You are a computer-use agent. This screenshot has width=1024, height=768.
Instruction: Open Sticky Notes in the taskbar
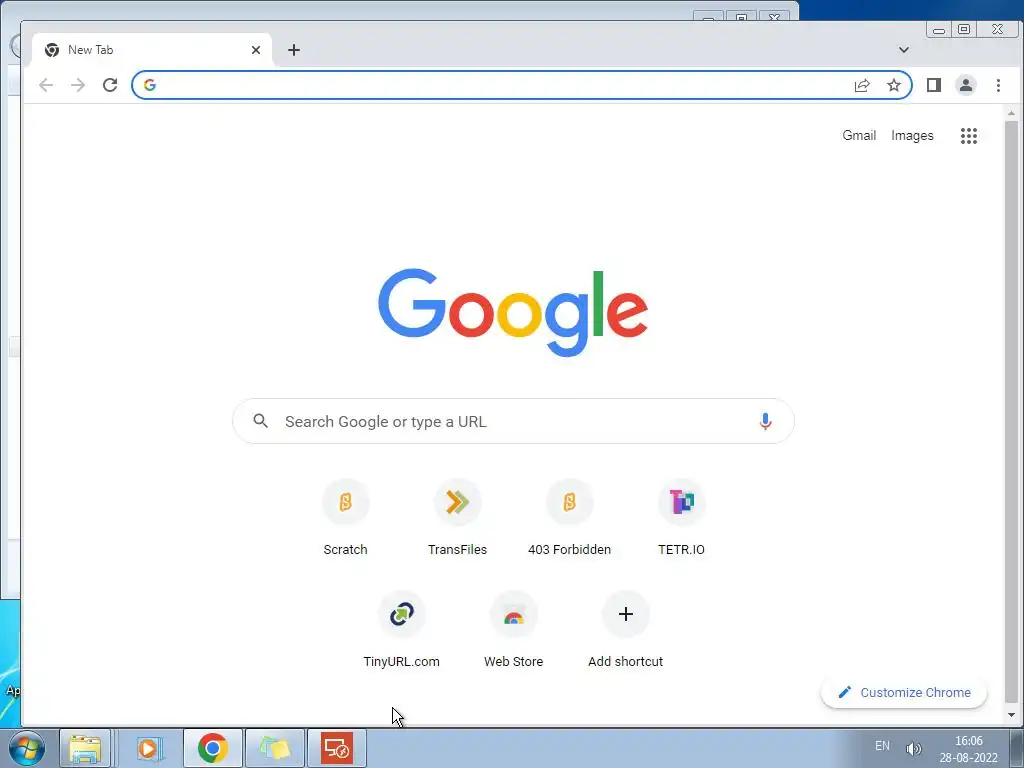[274, 748]
